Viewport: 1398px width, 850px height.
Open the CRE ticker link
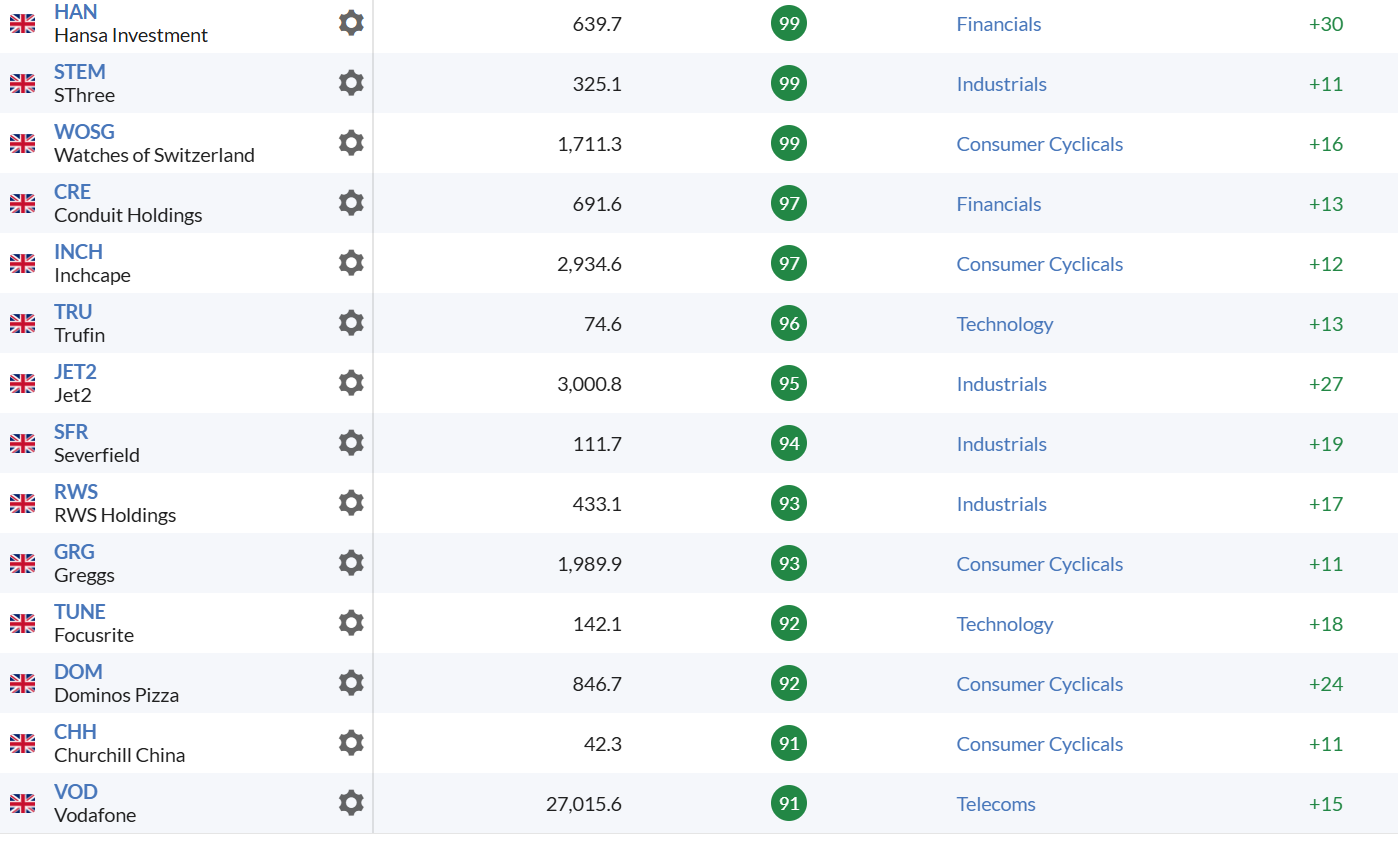72,192
